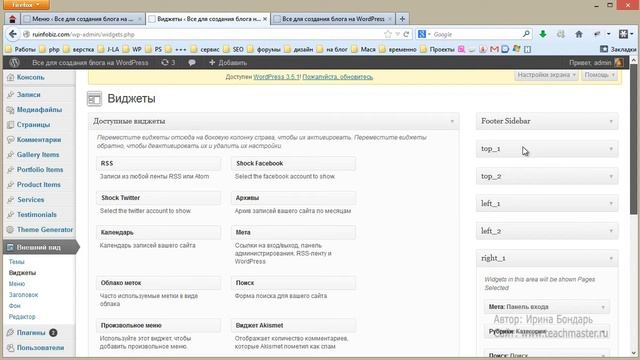Switch to third tab Все для создания блога
The width and height of the screenshot is (640, 360).
[333, 19]
